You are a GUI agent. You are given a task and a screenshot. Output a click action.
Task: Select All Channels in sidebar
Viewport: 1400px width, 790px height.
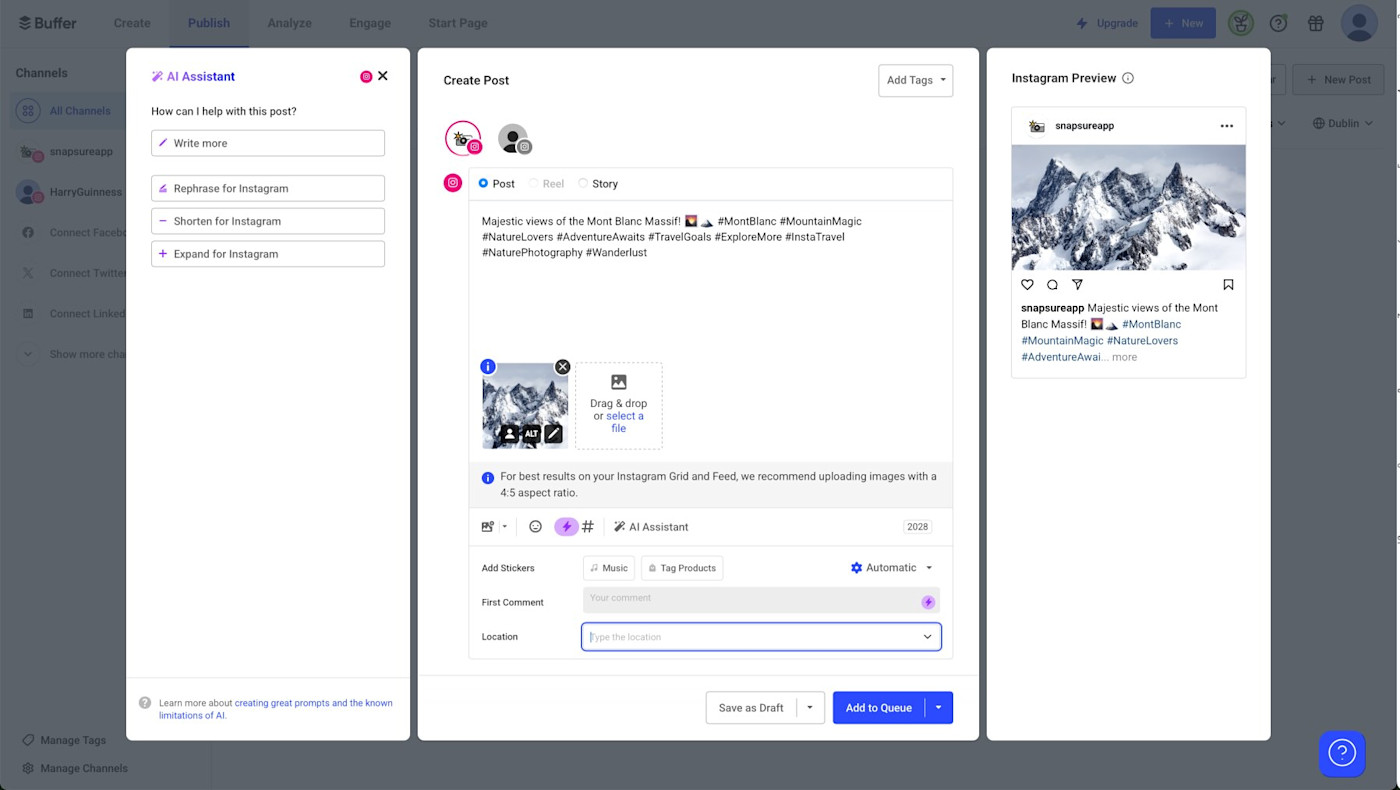68,111
